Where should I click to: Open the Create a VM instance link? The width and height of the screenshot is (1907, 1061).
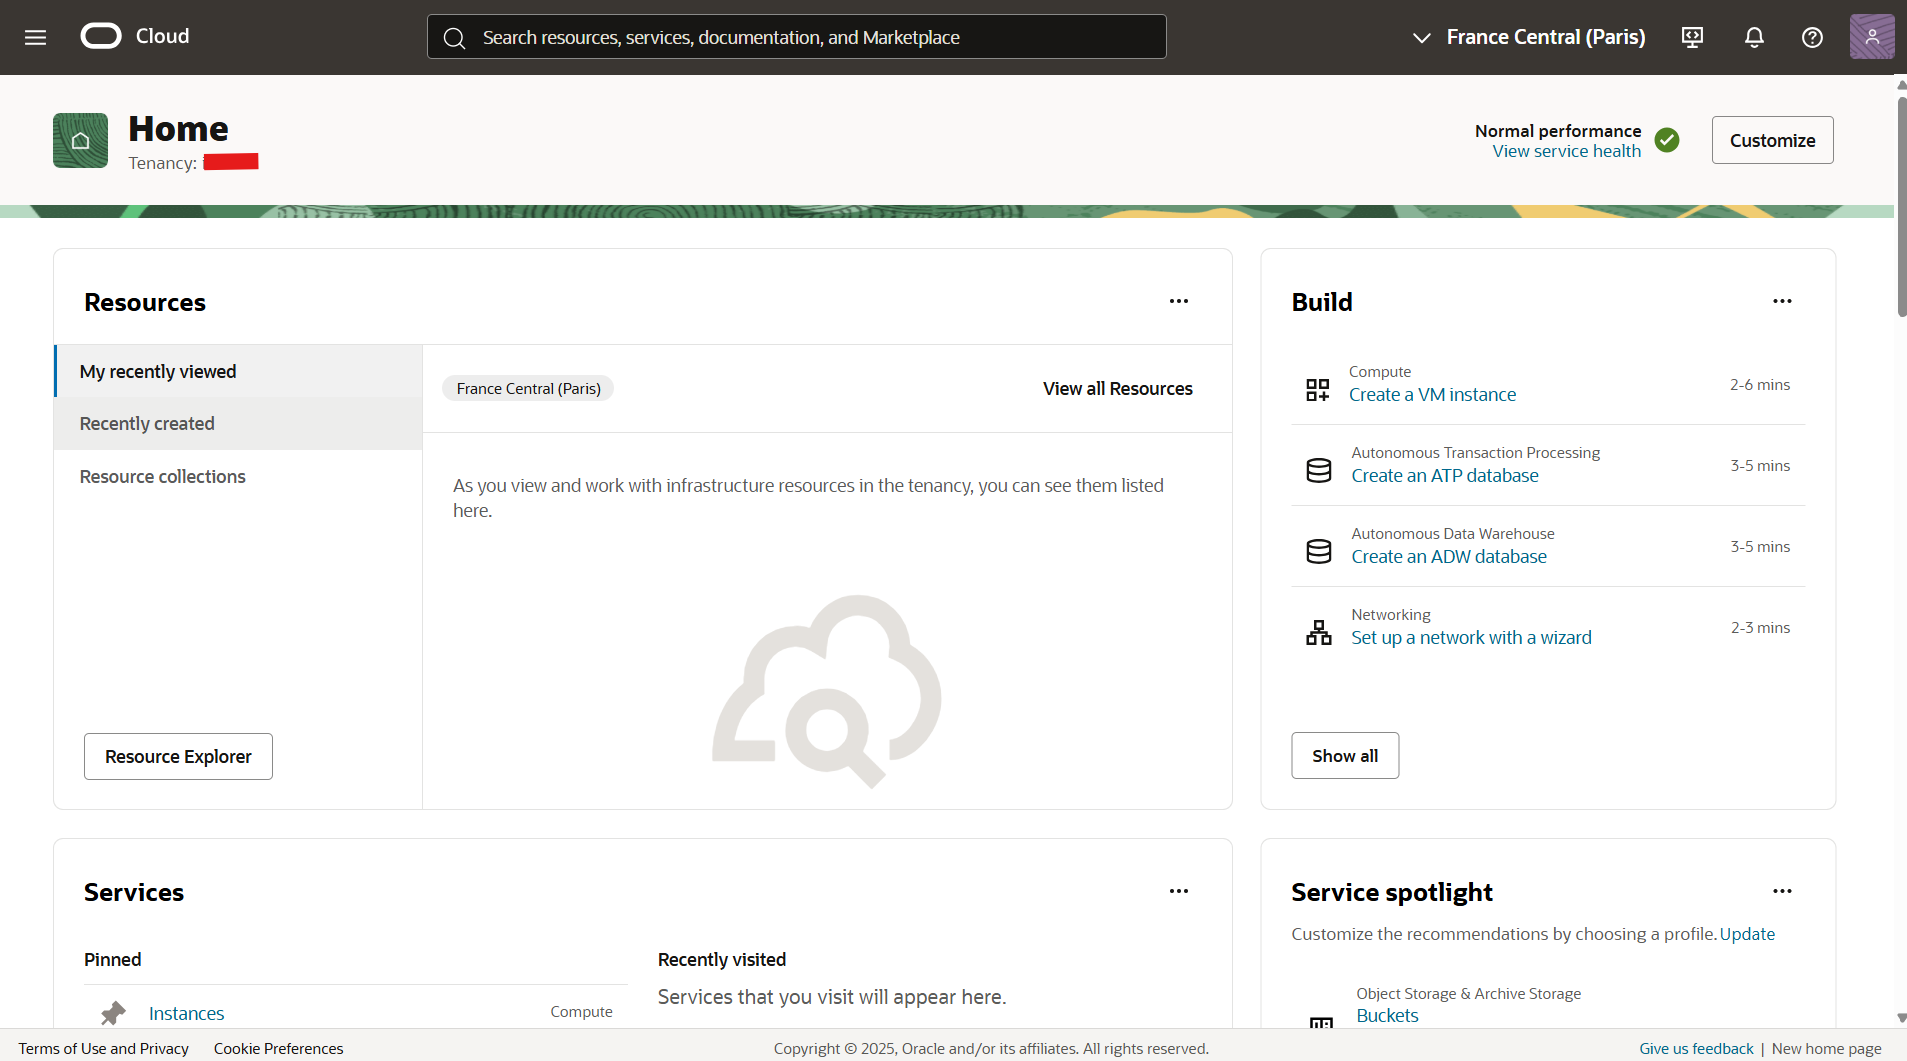pyautogui.click(x=1432, y=394)
